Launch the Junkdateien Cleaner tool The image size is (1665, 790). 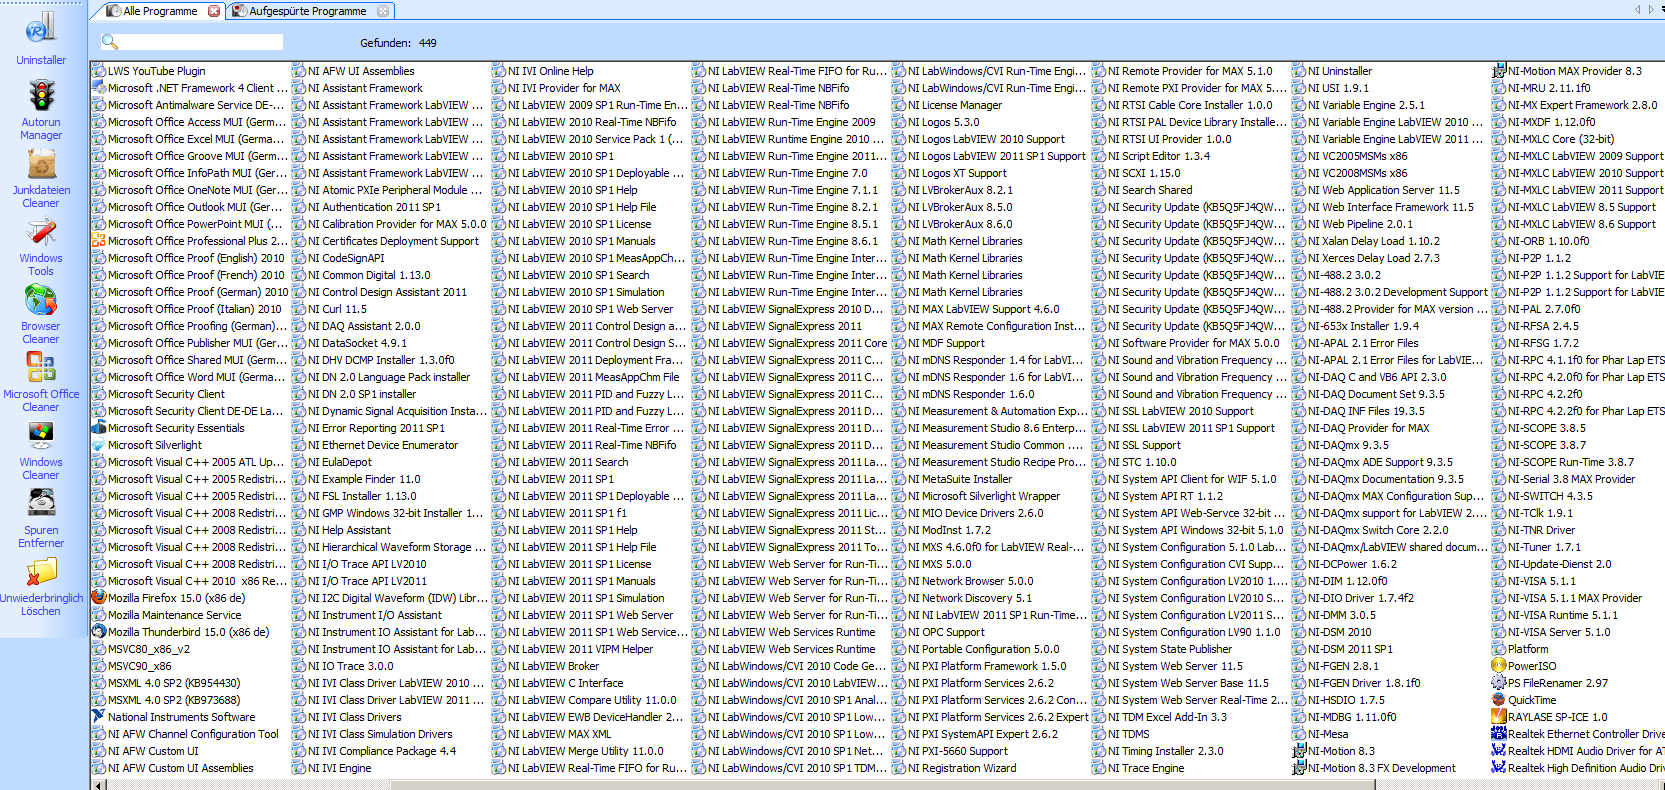(x=41, y=178)
